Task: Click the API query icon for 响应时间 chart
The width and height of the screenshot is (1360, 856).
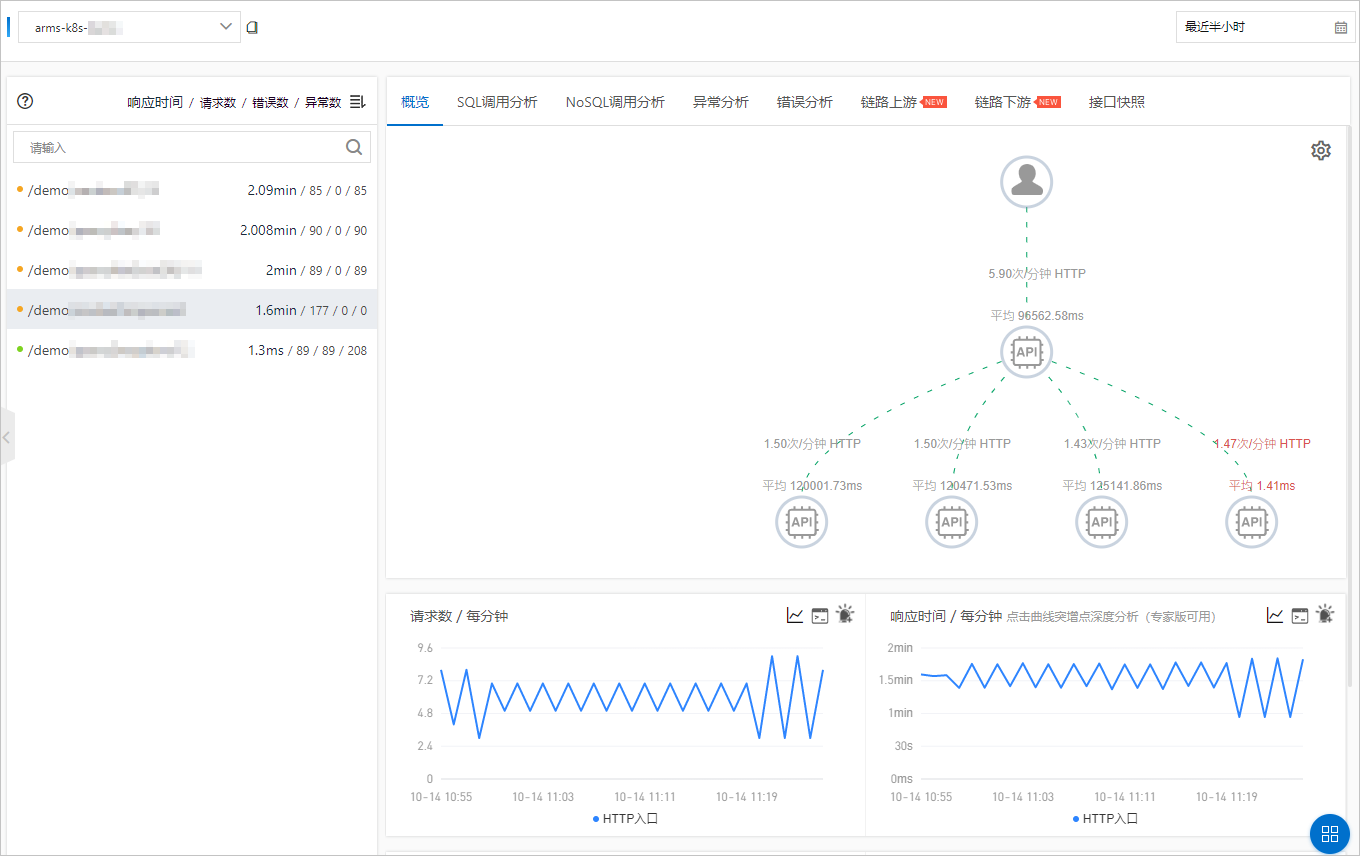Action: click(1300, 615)
